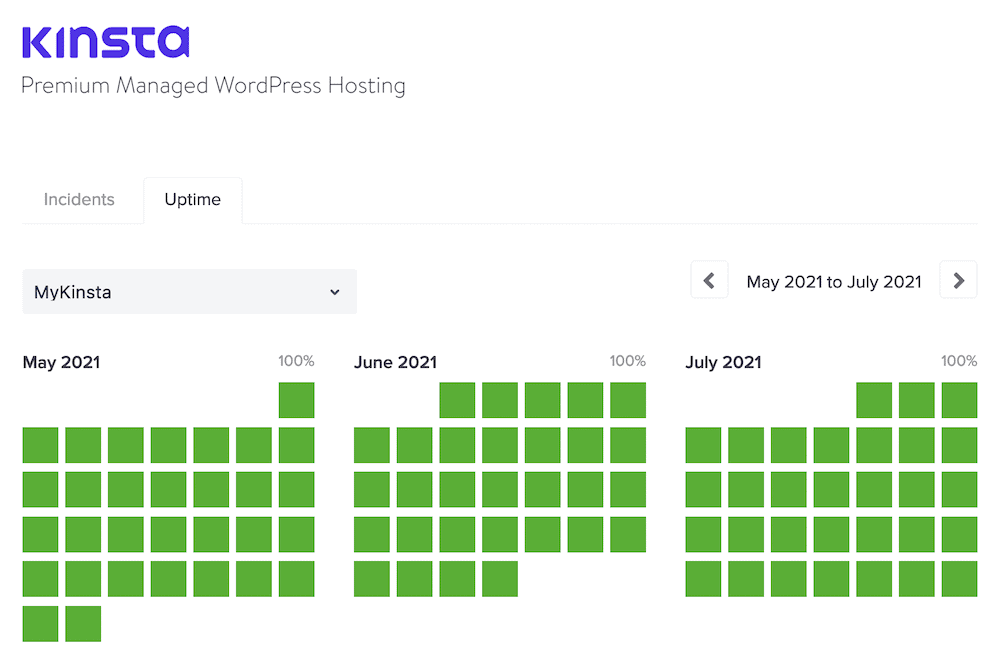
Task: Click the left arrow to view previous months
Action: tap(709, 280)
